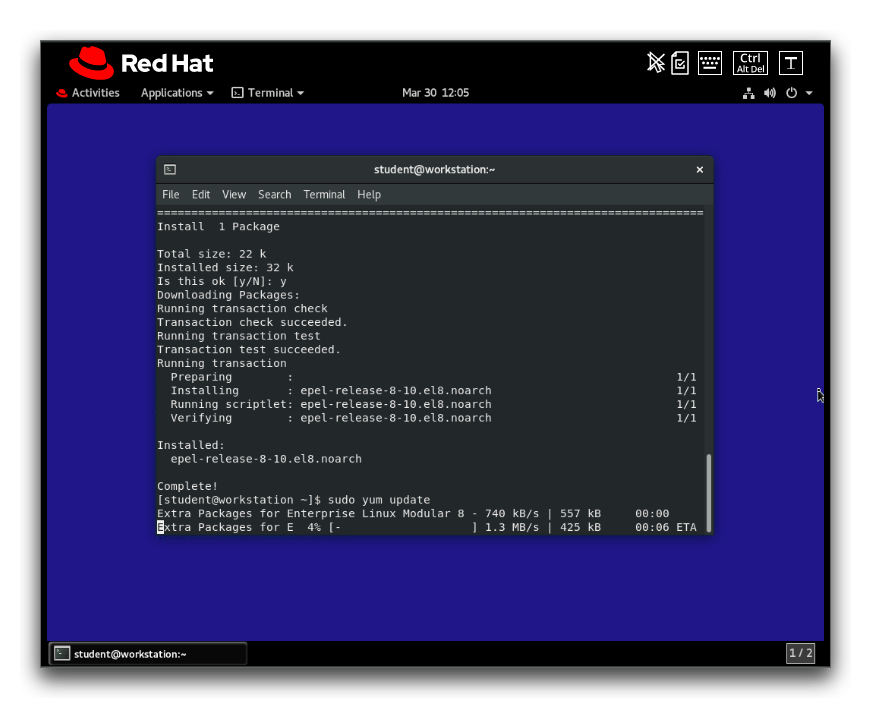
Task: Click the '00:06 ETA' value
Action: (665, 527)
